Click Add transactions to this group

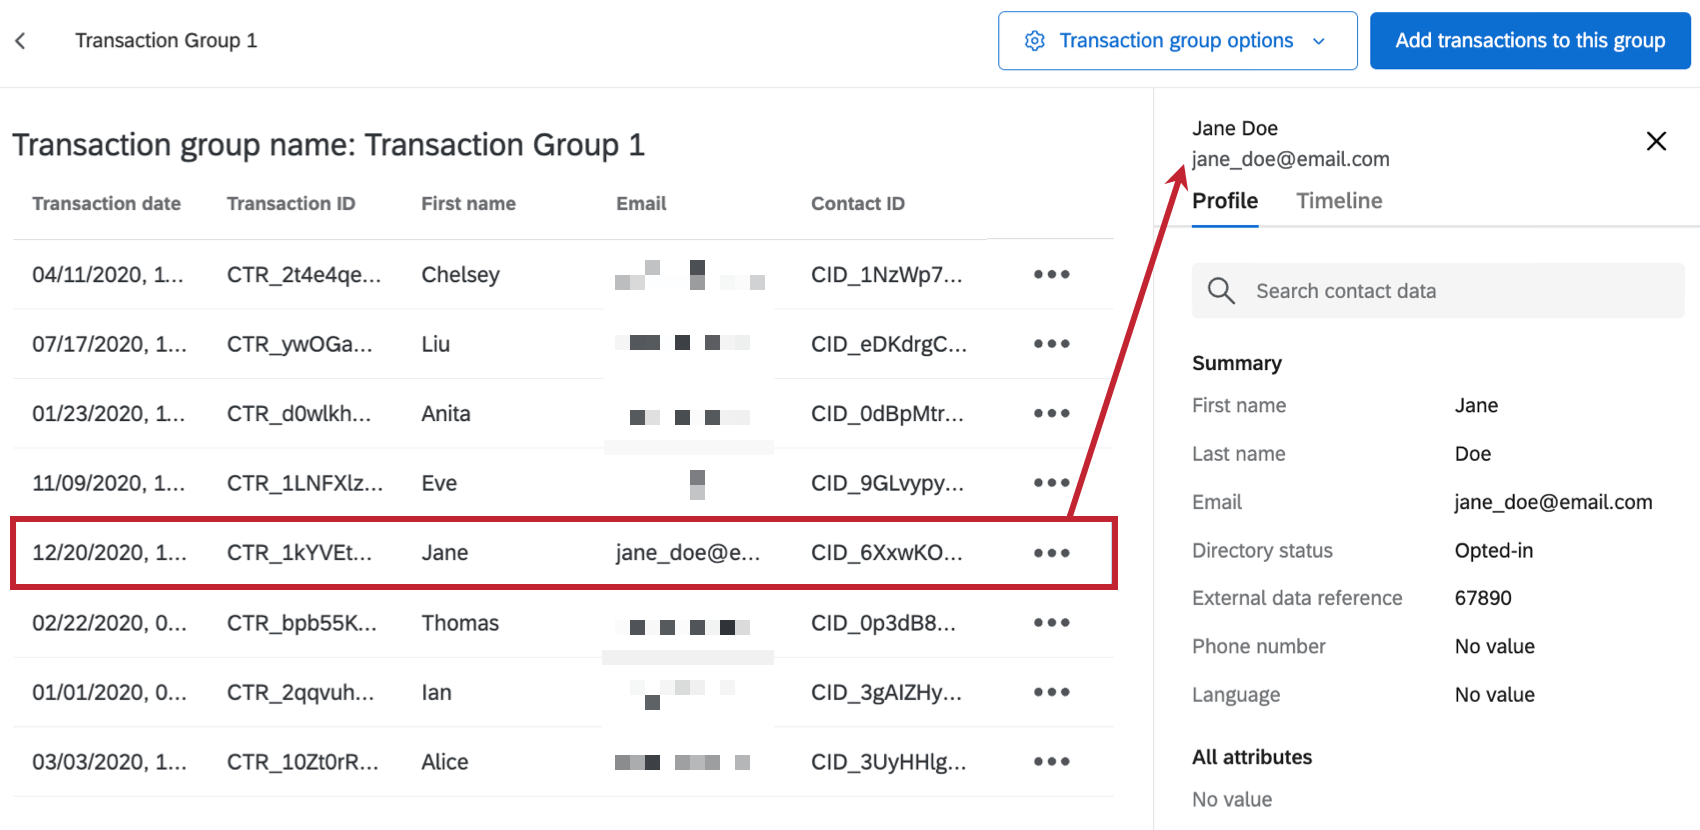click(x=1529, y=41)
